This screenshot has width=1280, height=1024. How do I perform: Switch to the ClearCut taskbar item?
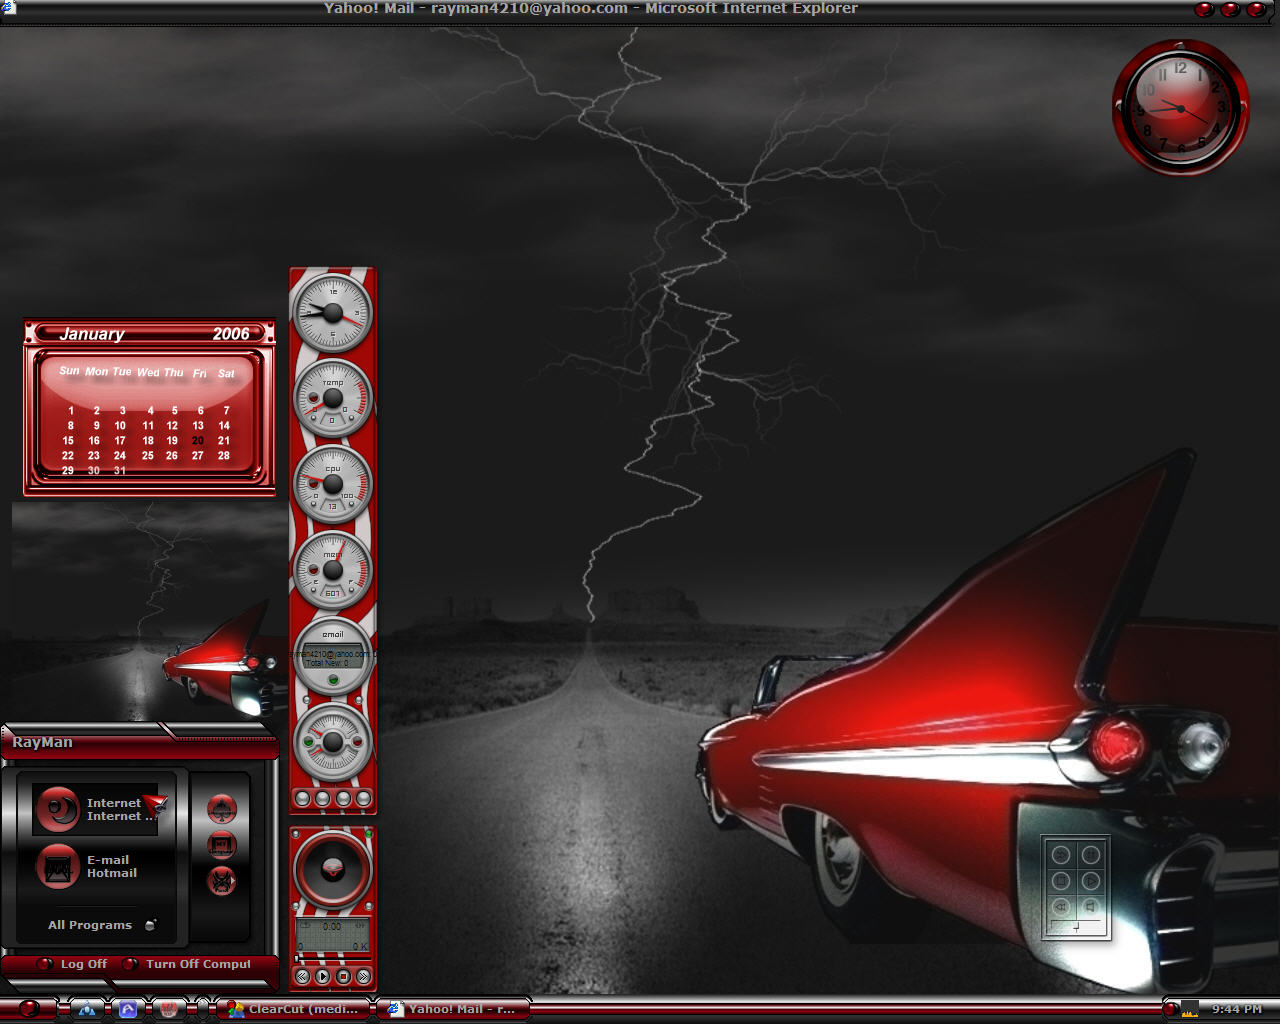294,1009
